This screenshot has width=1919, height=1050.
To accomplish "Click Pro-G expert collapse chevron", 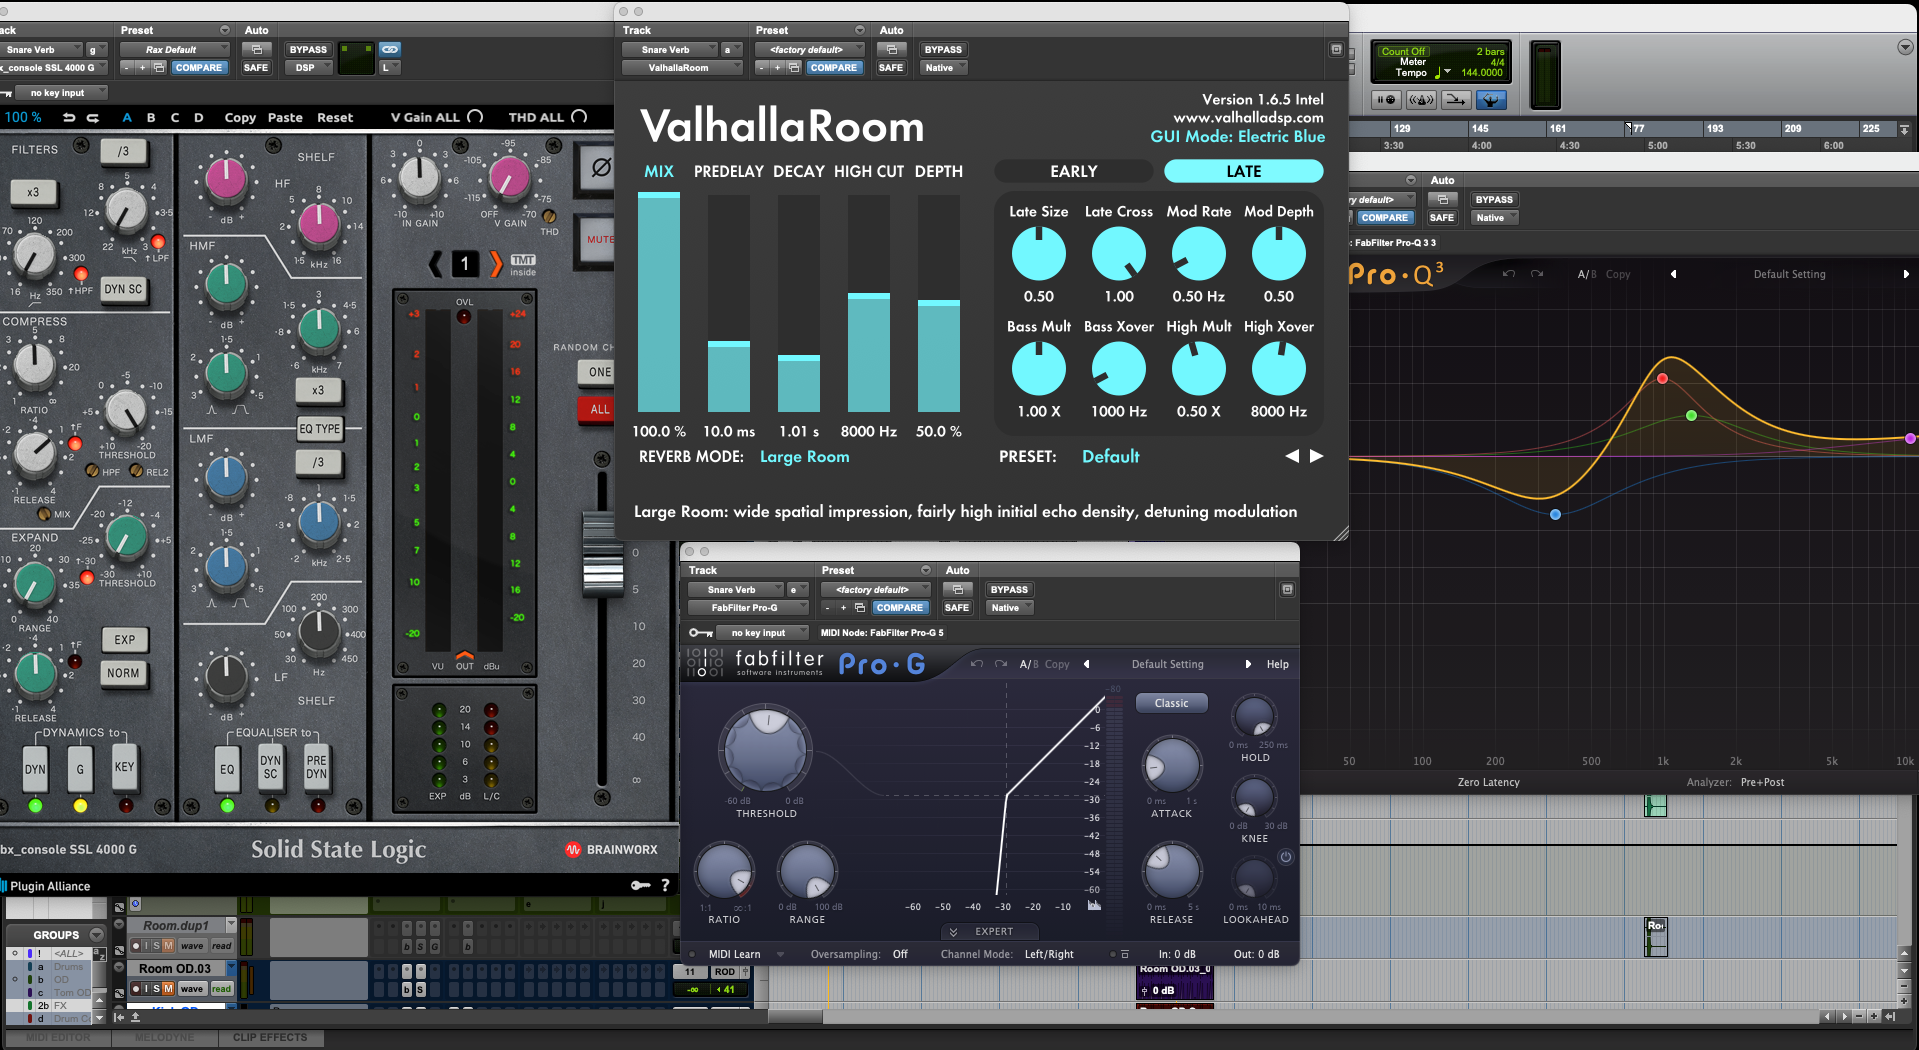I will pos(953,931).
